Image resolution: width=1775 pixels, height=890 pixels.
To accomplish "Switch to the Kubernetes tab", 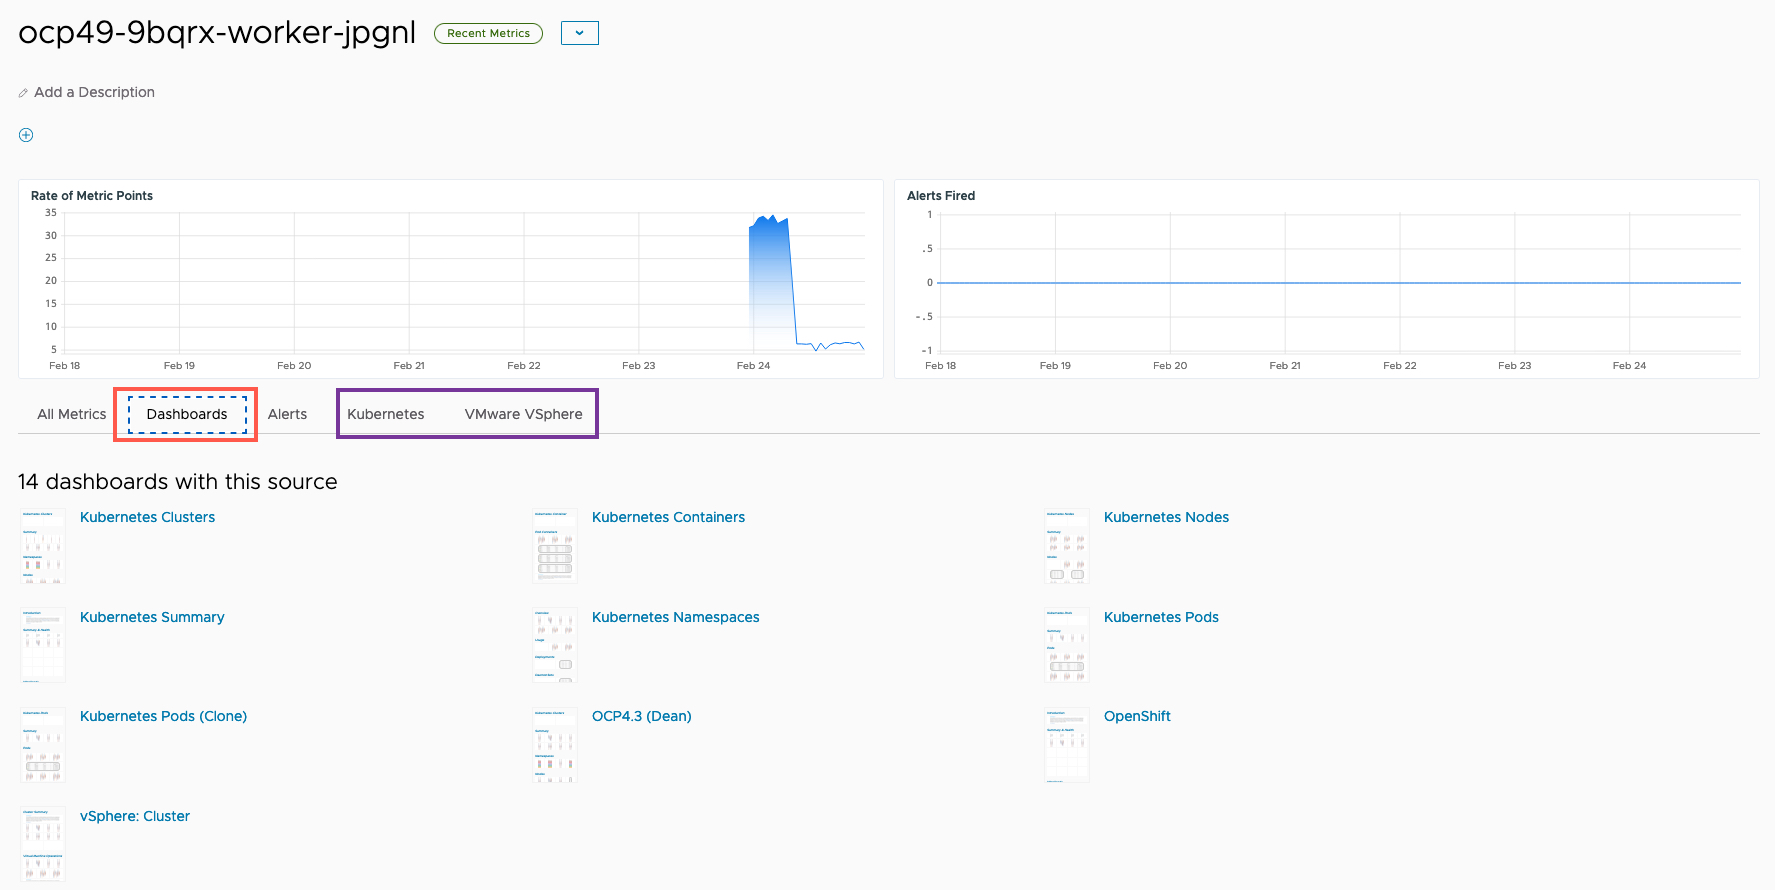I will pos(386,414).
